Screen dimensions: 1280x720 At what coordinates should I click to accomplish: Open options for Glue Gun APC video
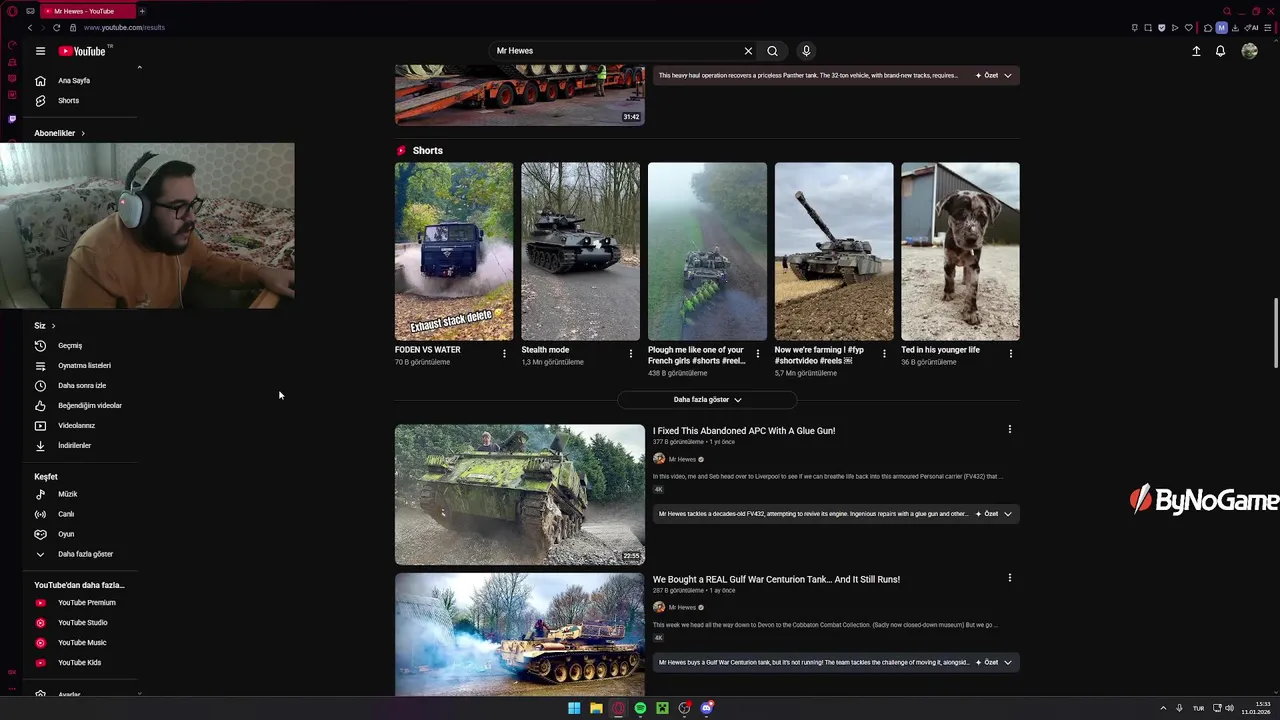(1010, 429)
